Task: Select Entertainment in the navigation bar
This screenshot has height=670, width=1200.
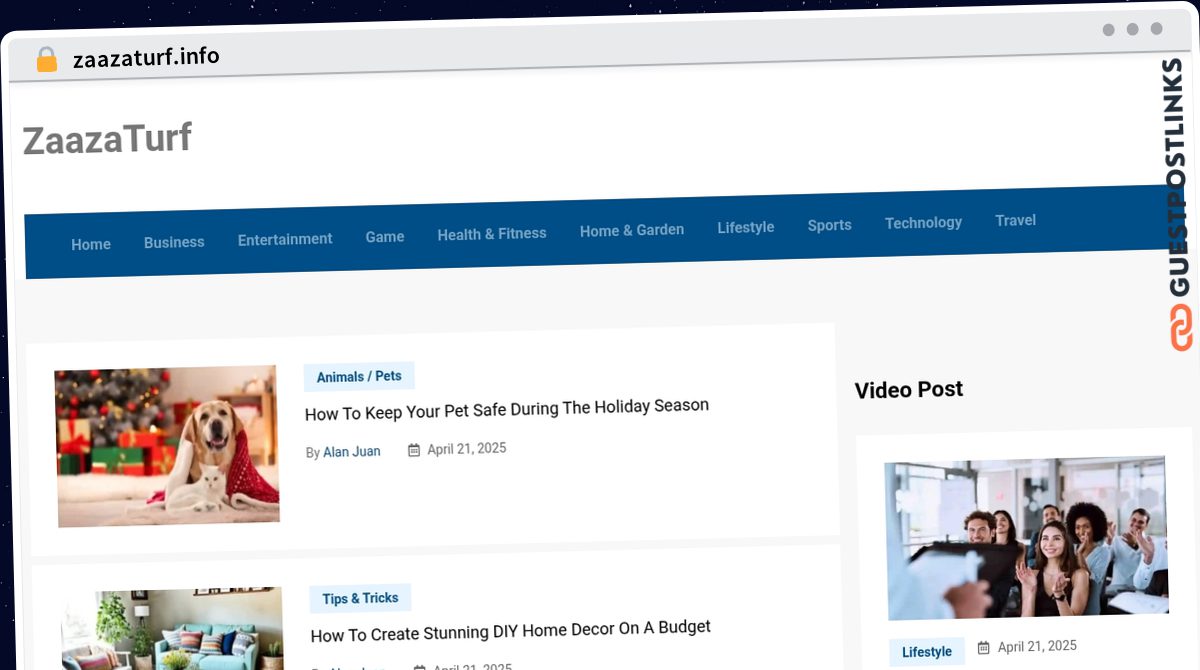Action: (285, 239)
